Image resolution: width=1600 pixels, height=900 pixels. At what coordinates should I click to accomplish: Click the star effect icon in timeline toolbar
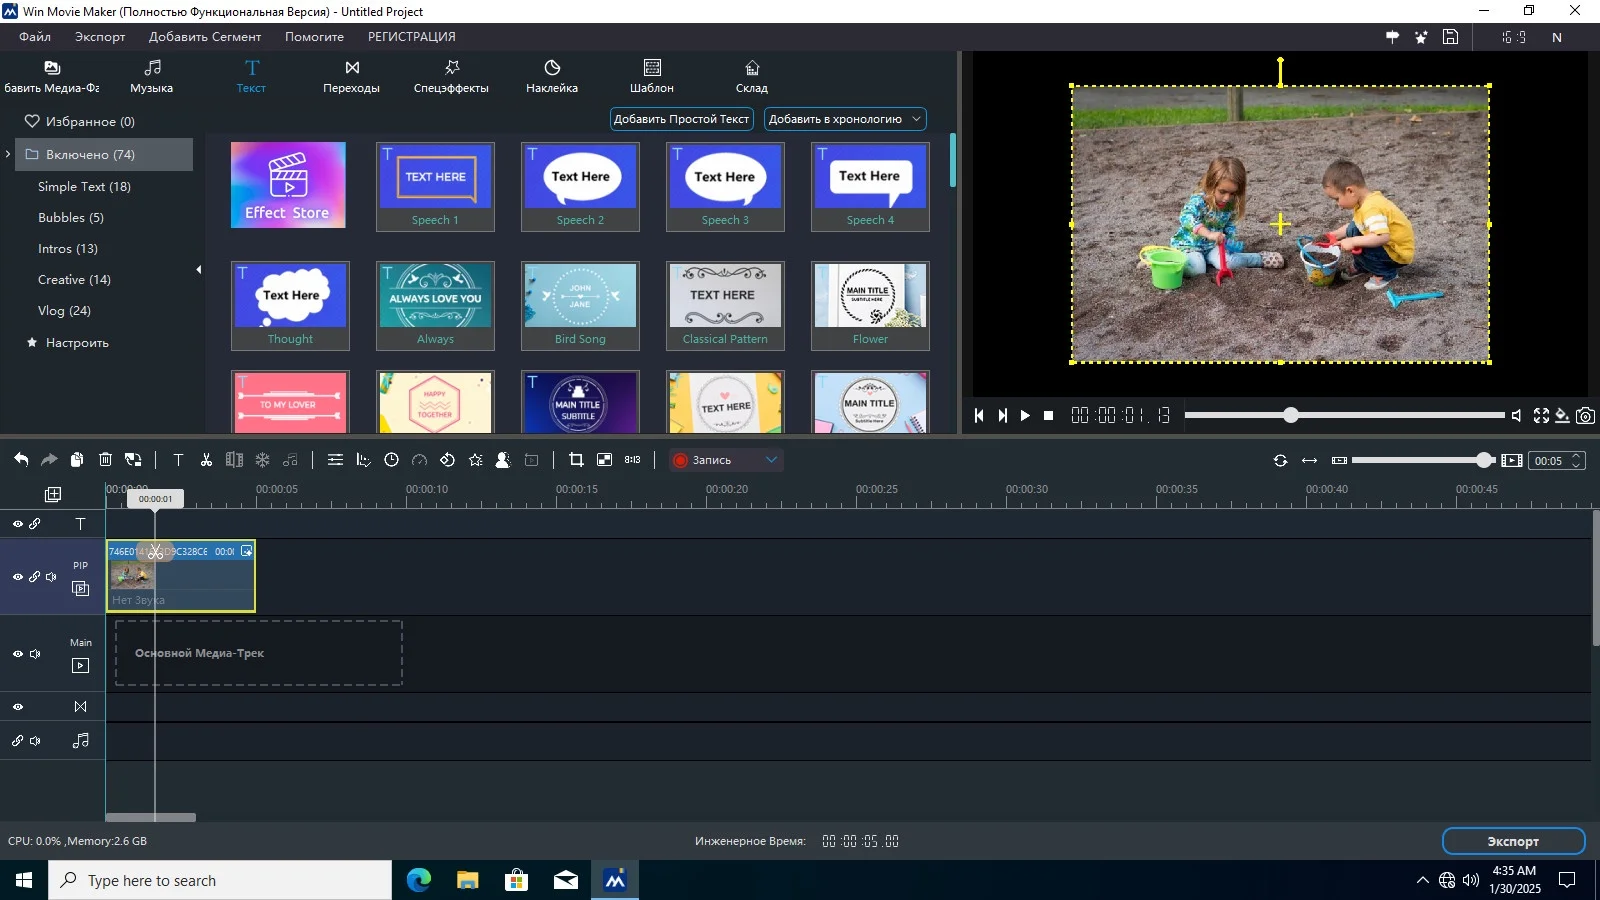click(475, 460)
